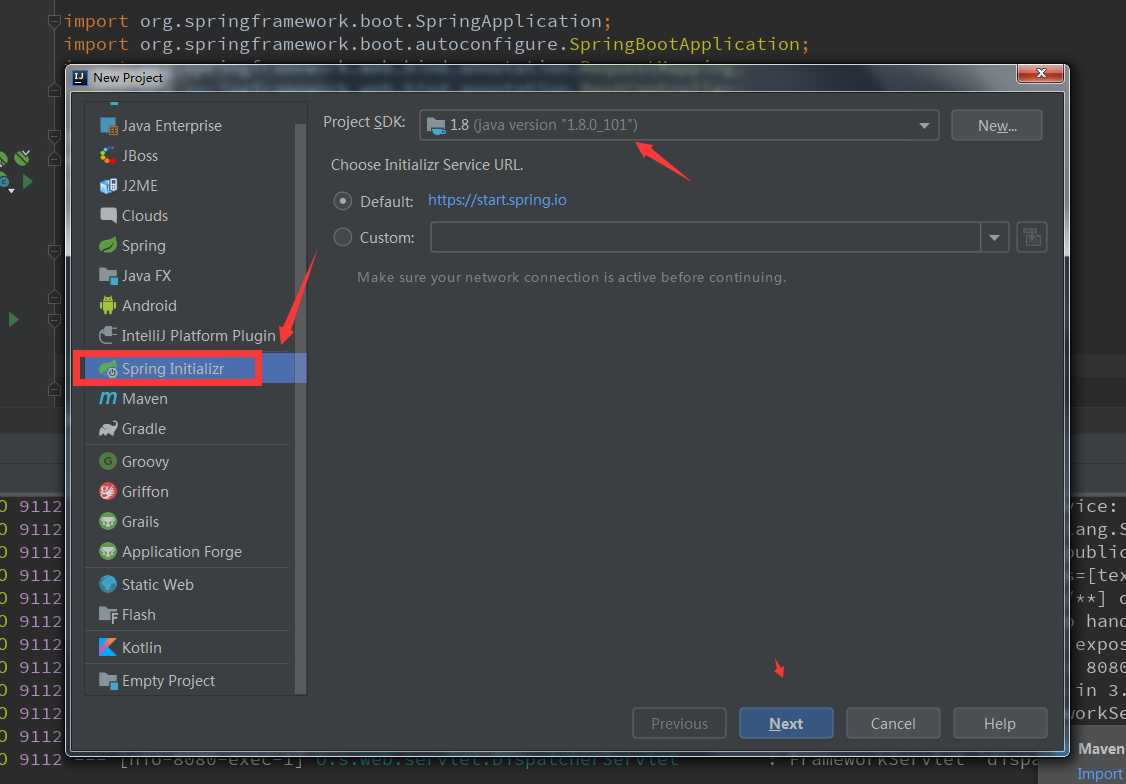Focus the Custom URL input field
Image resolution: width=1126 pixels, height=784 pixels.
[706, 238]
